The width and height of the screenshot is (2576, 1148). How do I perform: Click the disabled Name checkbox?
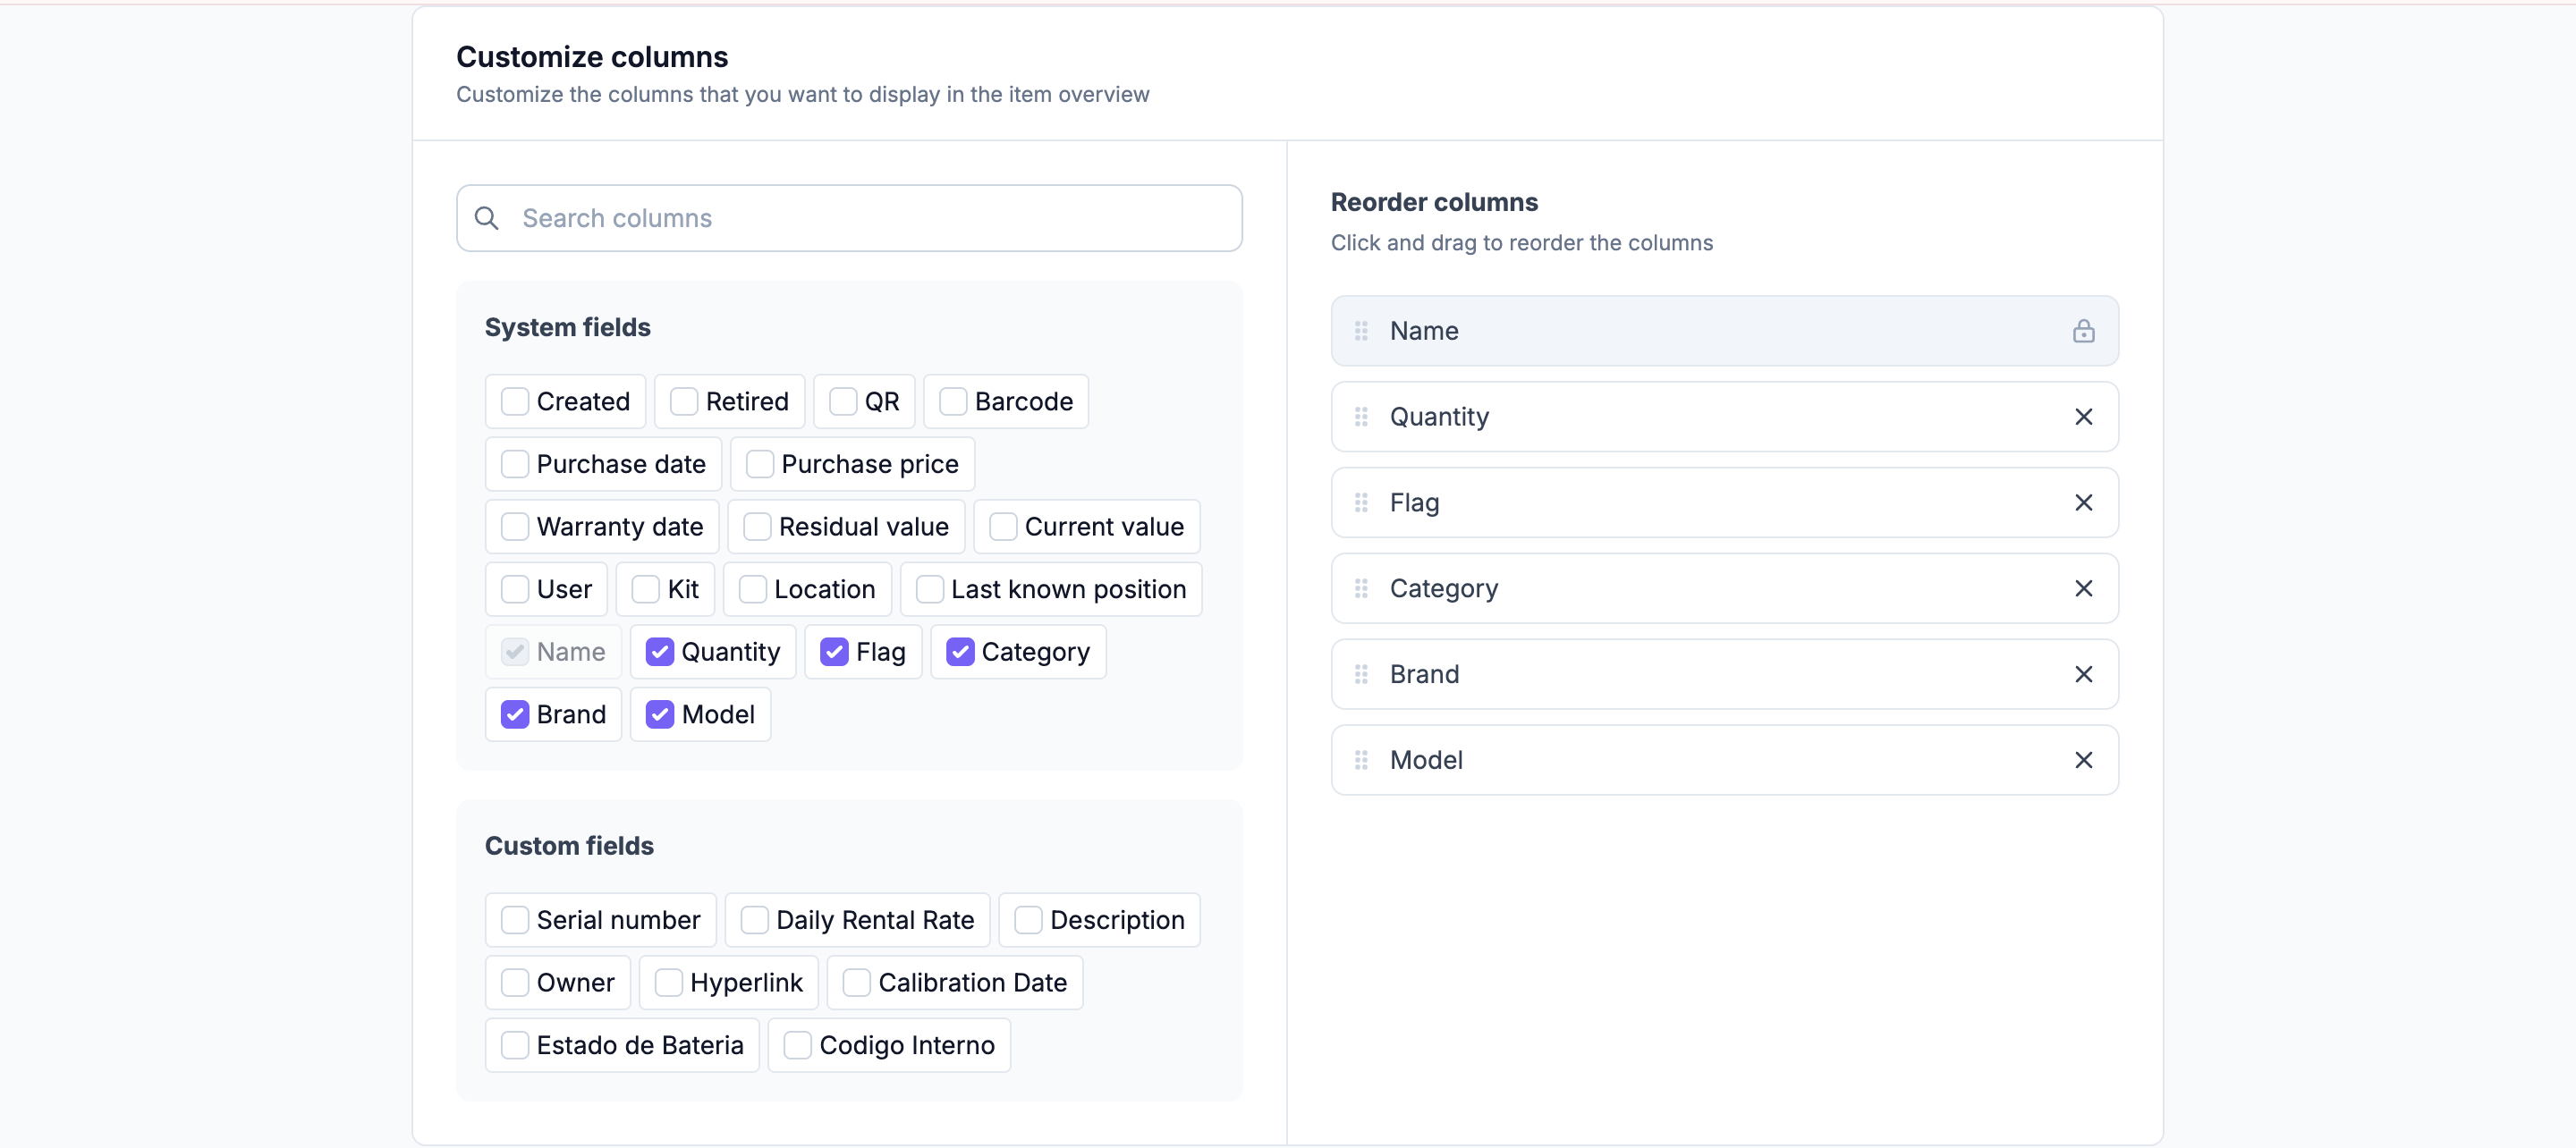click(x=515, y=653)
